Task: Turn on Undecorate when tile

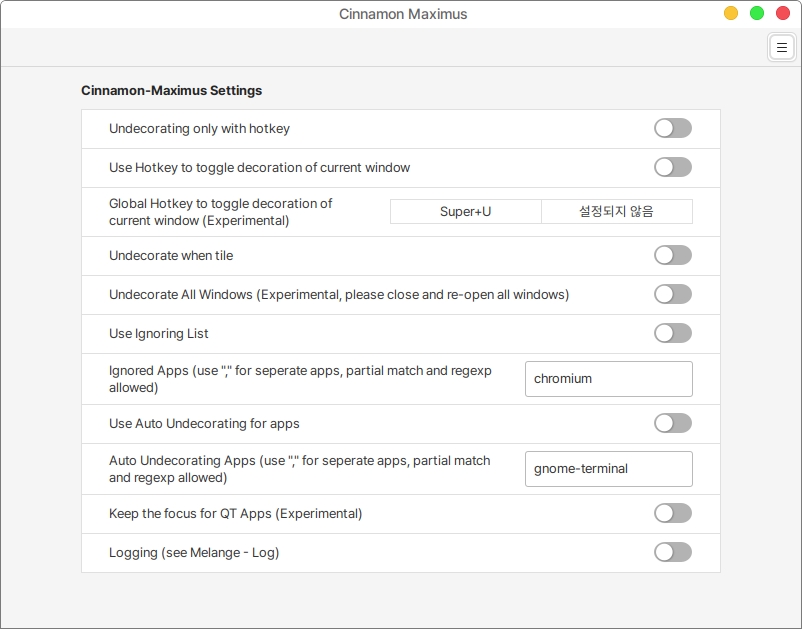Action: pyautogui.click(x=672, y=255)
